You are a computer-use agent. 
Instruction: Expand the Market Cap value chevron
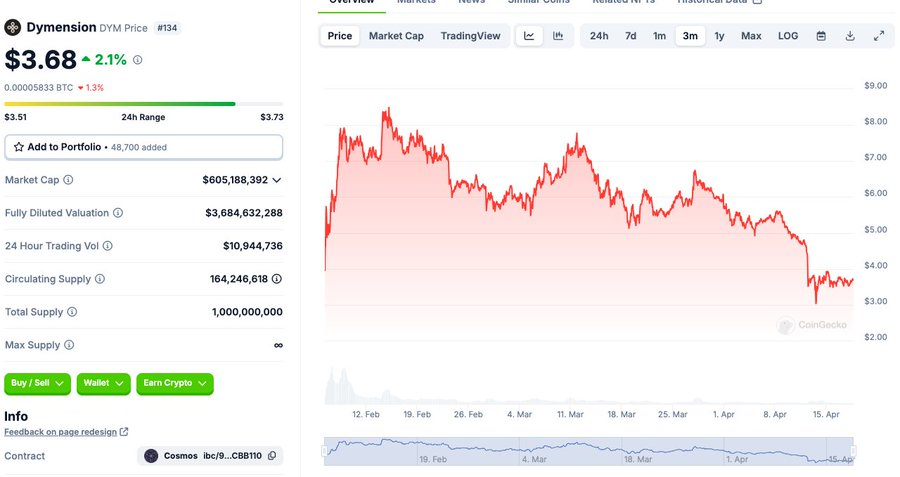click(x=277, y=180)
